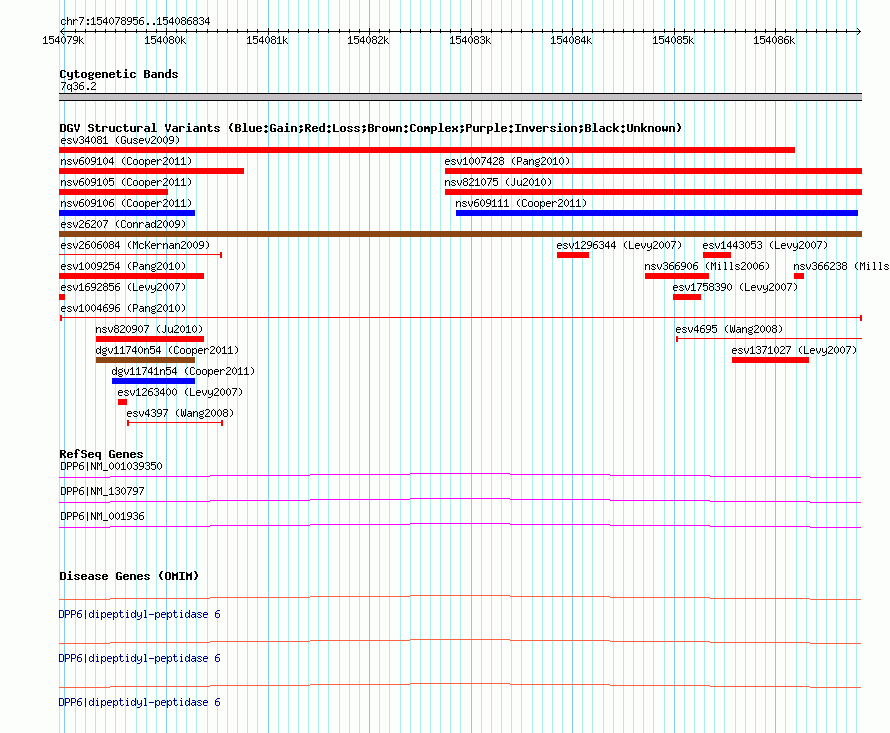Click the DPP6|NM_130797 gene label

tap(102, 491)
